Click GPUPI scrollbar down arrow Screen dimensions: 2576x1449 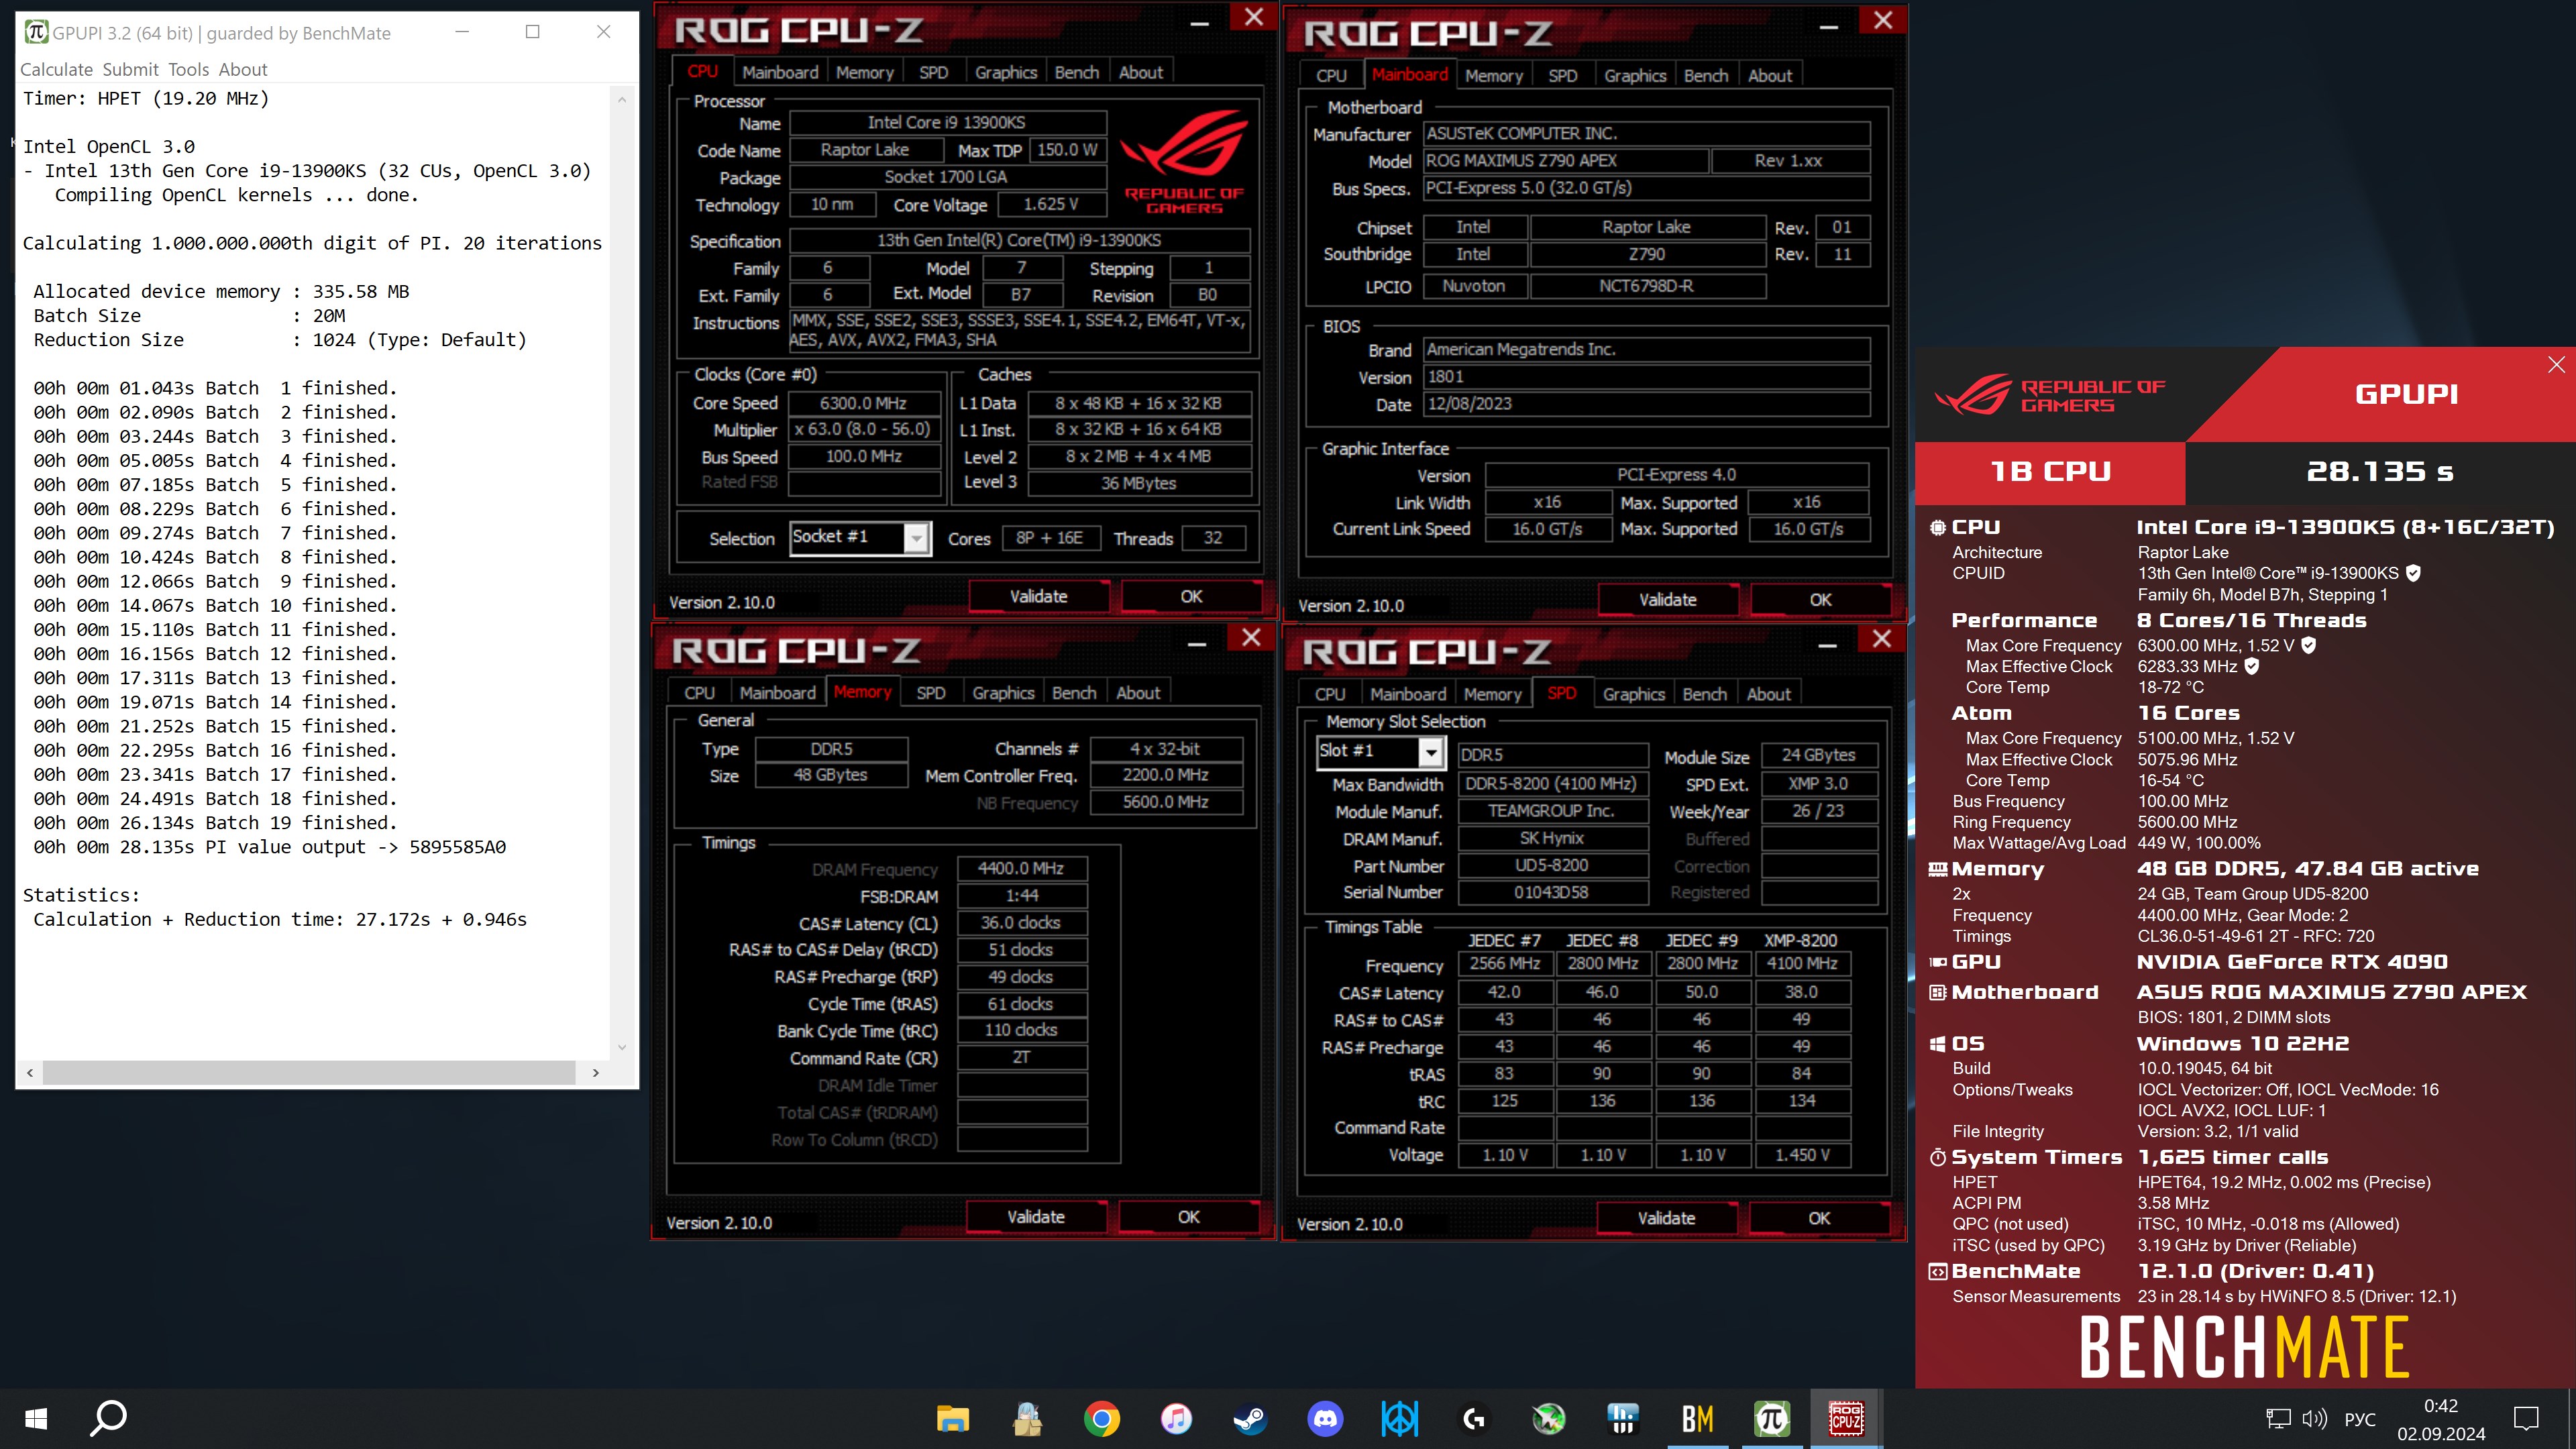click(x=622, y=1047)
